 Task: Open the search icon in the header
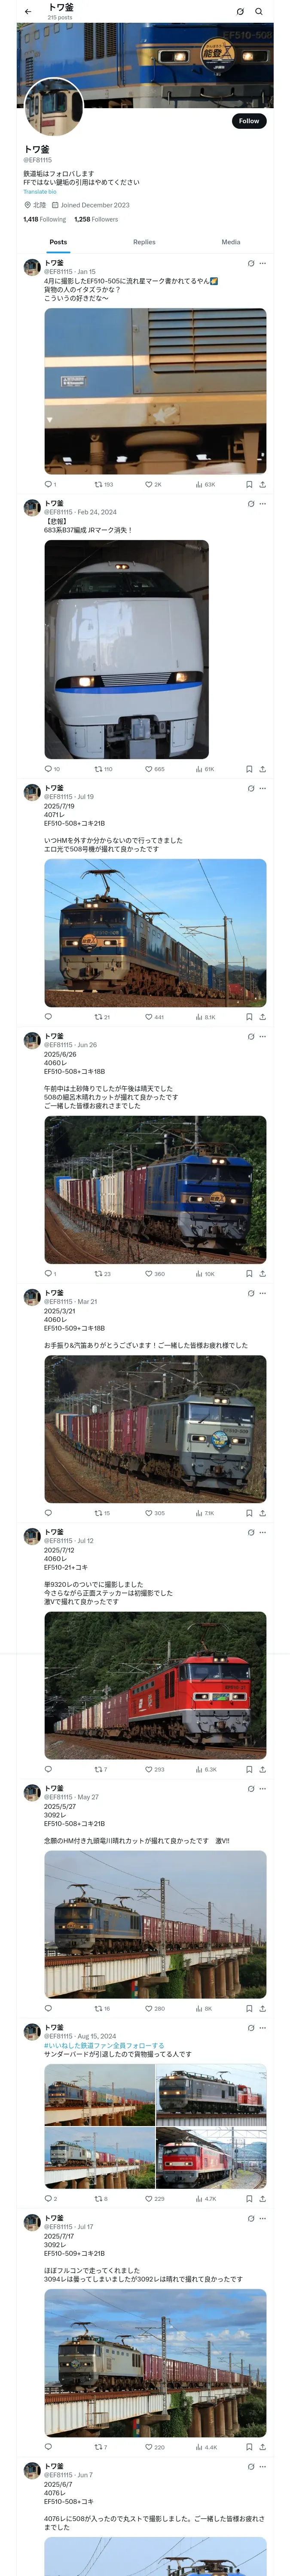[259, 12]
